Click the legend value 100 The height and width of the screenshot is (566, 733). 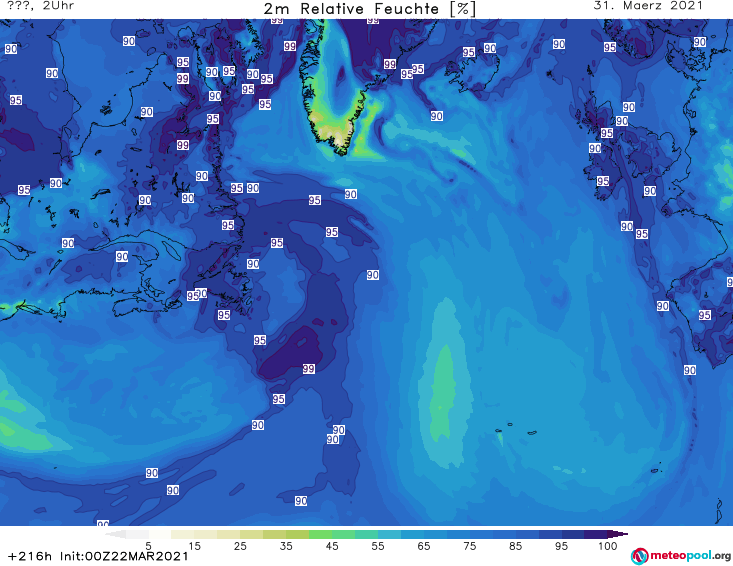tap(607, 545)
